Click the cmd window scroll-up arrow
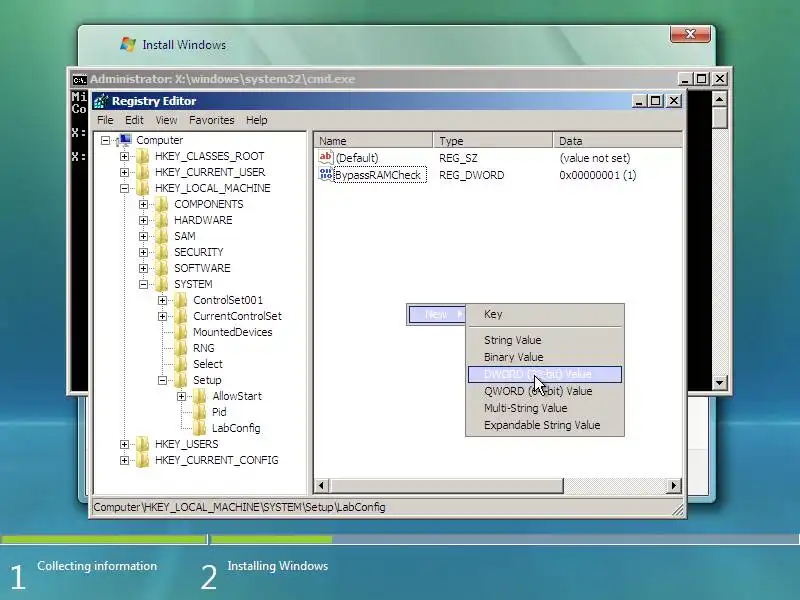 click(719, 99)
